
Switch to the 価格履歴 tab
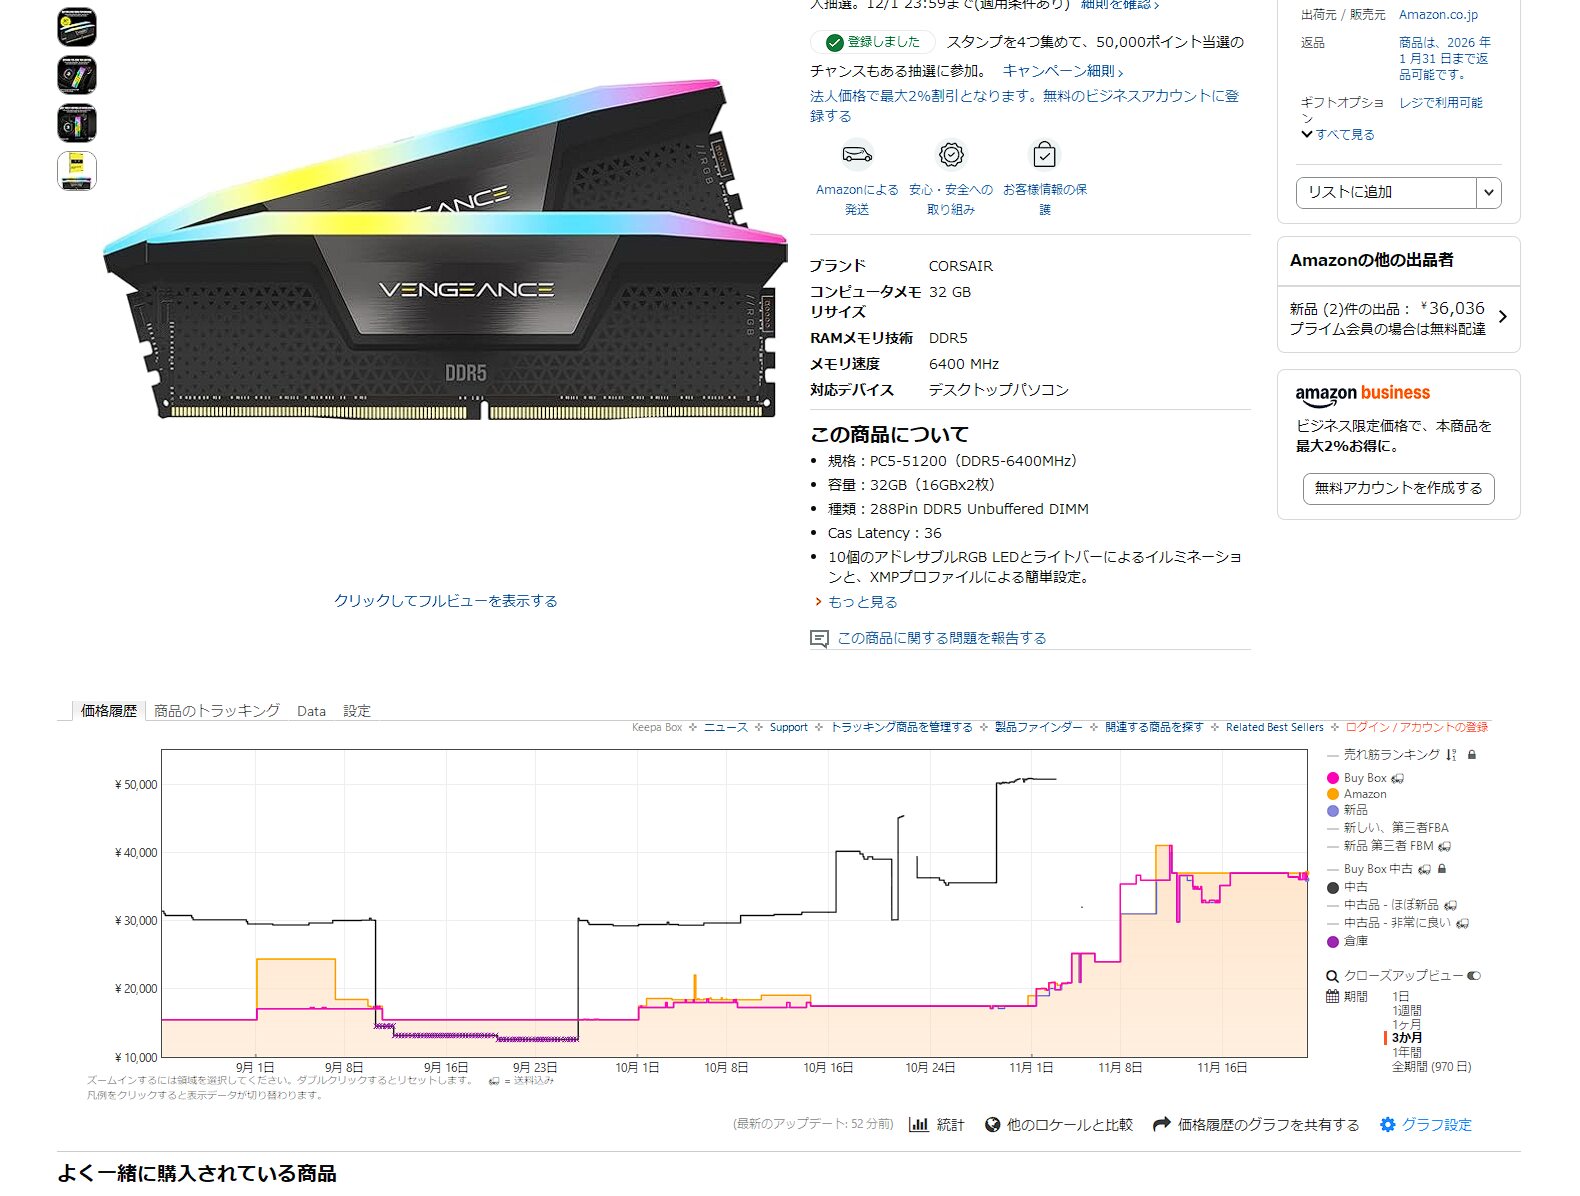[109, 711]
